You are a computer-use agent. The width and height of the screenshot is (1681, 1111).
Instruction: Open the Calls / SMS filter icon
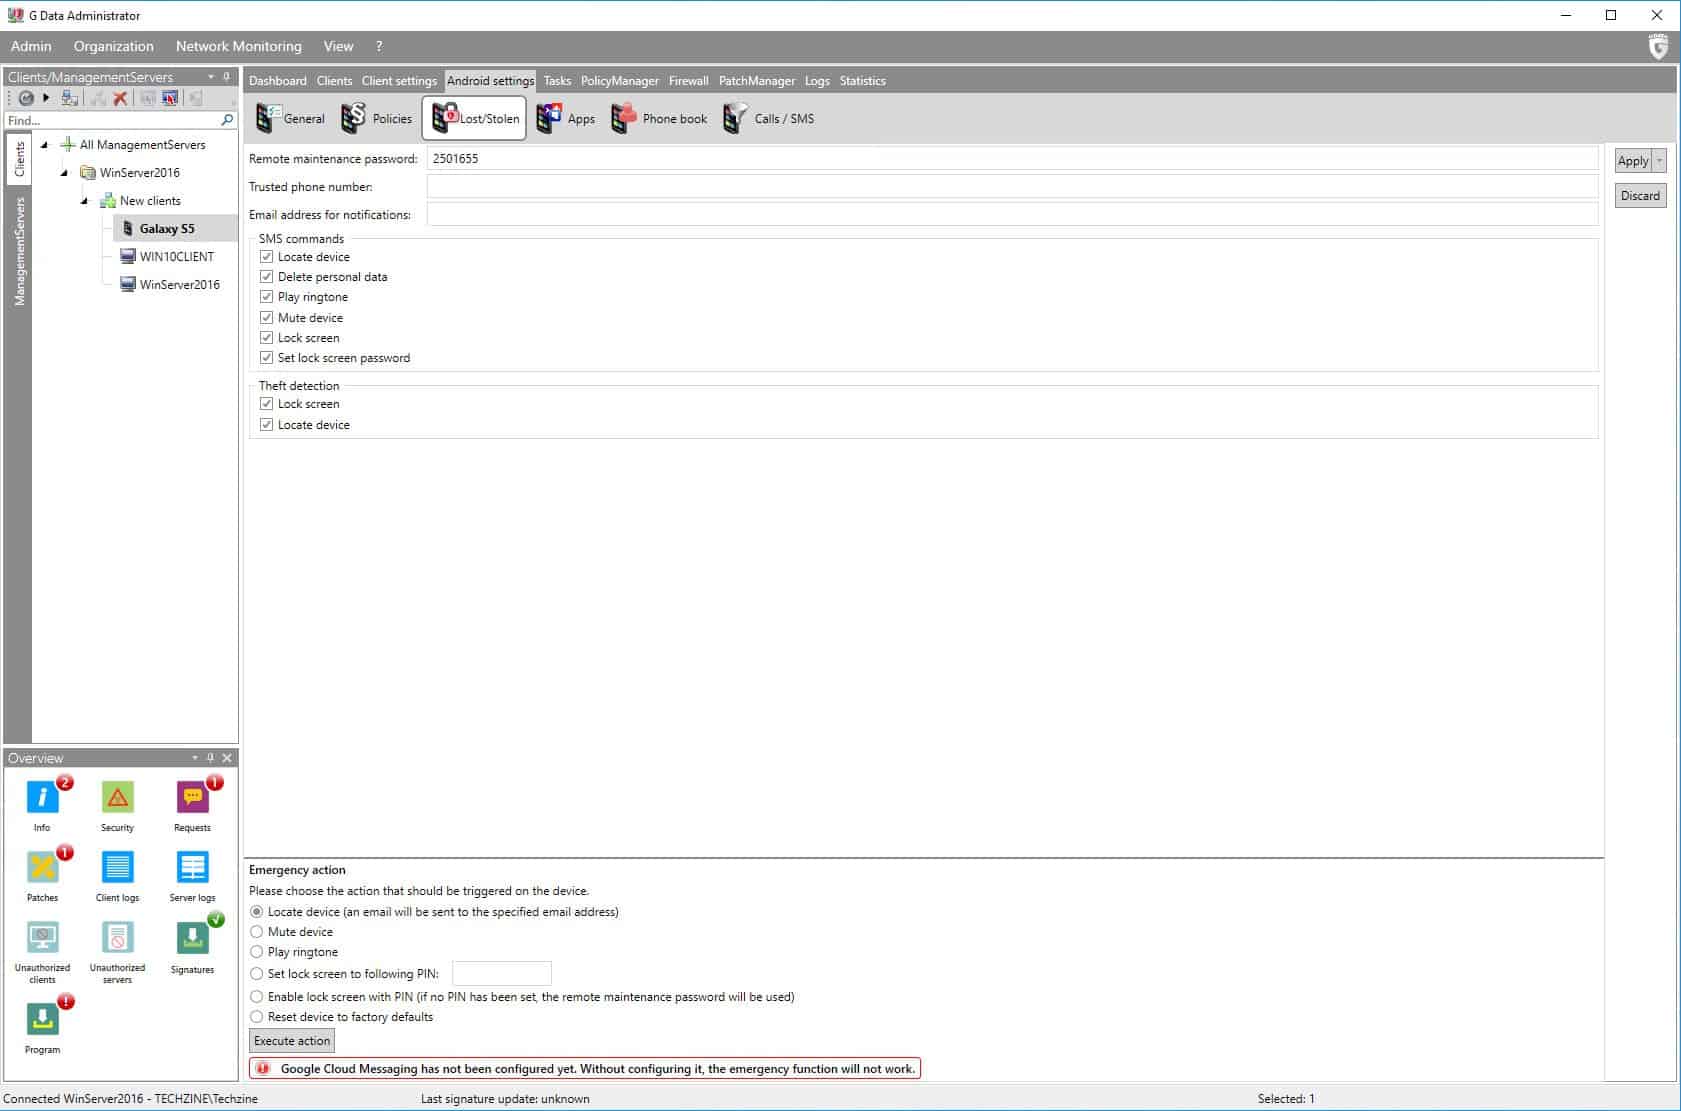(735, 118)
